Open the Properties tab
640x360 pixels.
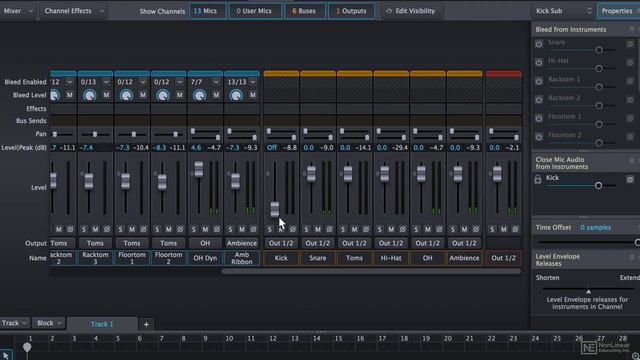click(x=618, y=11)
